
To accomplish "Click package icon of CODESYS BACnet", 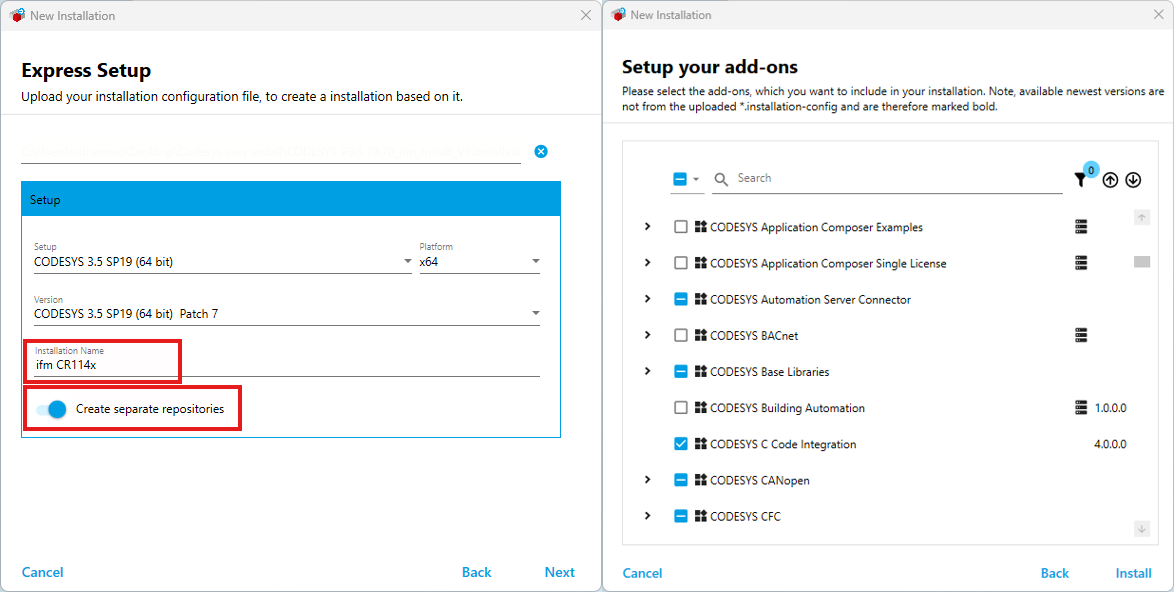I will coord(701,335).
